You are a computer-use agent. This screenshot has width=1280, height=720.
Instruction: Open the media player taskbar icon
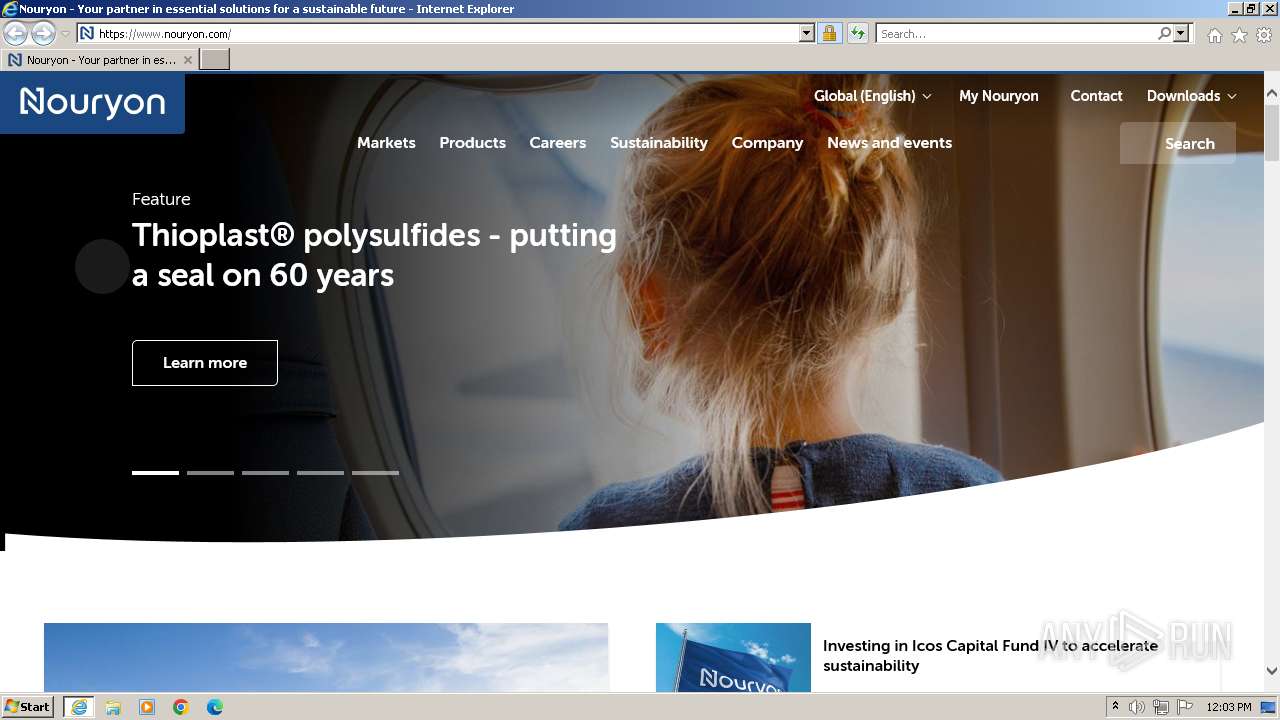pos(147,707)
